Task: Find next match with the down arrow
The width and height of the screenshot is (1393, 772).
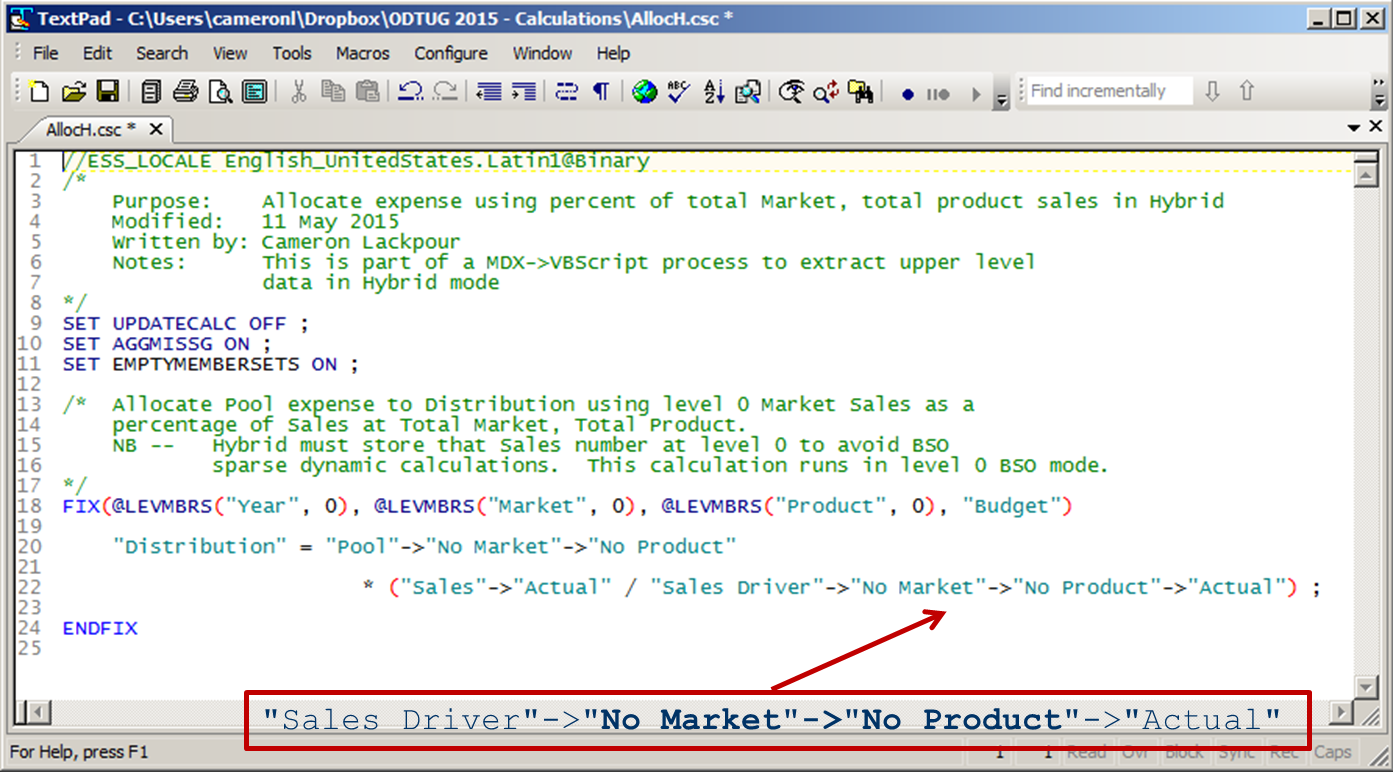Action: [1212, 91]
